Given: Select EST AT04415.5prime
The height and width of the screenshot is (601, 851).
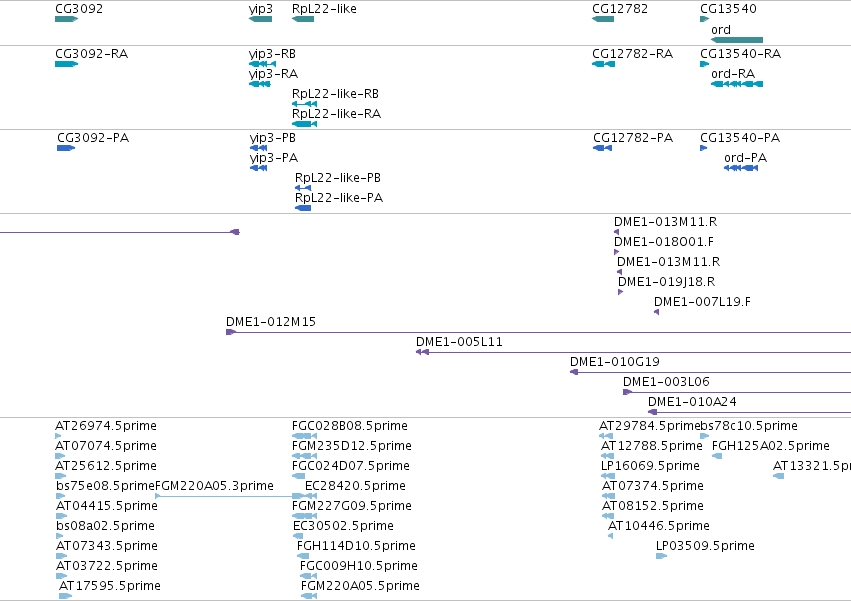Looking at the screenshot, I should click(x=61, y=516).
